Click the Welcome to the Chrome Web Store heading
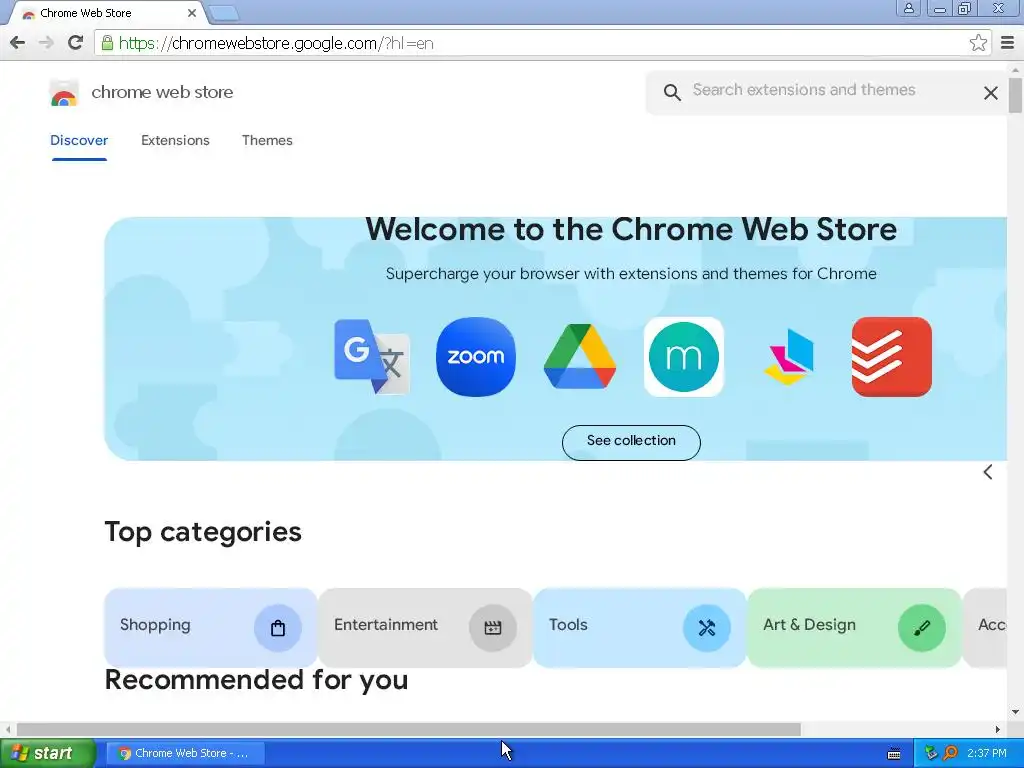The width and height of the screenshot is (1024, 768). point(631,229)
